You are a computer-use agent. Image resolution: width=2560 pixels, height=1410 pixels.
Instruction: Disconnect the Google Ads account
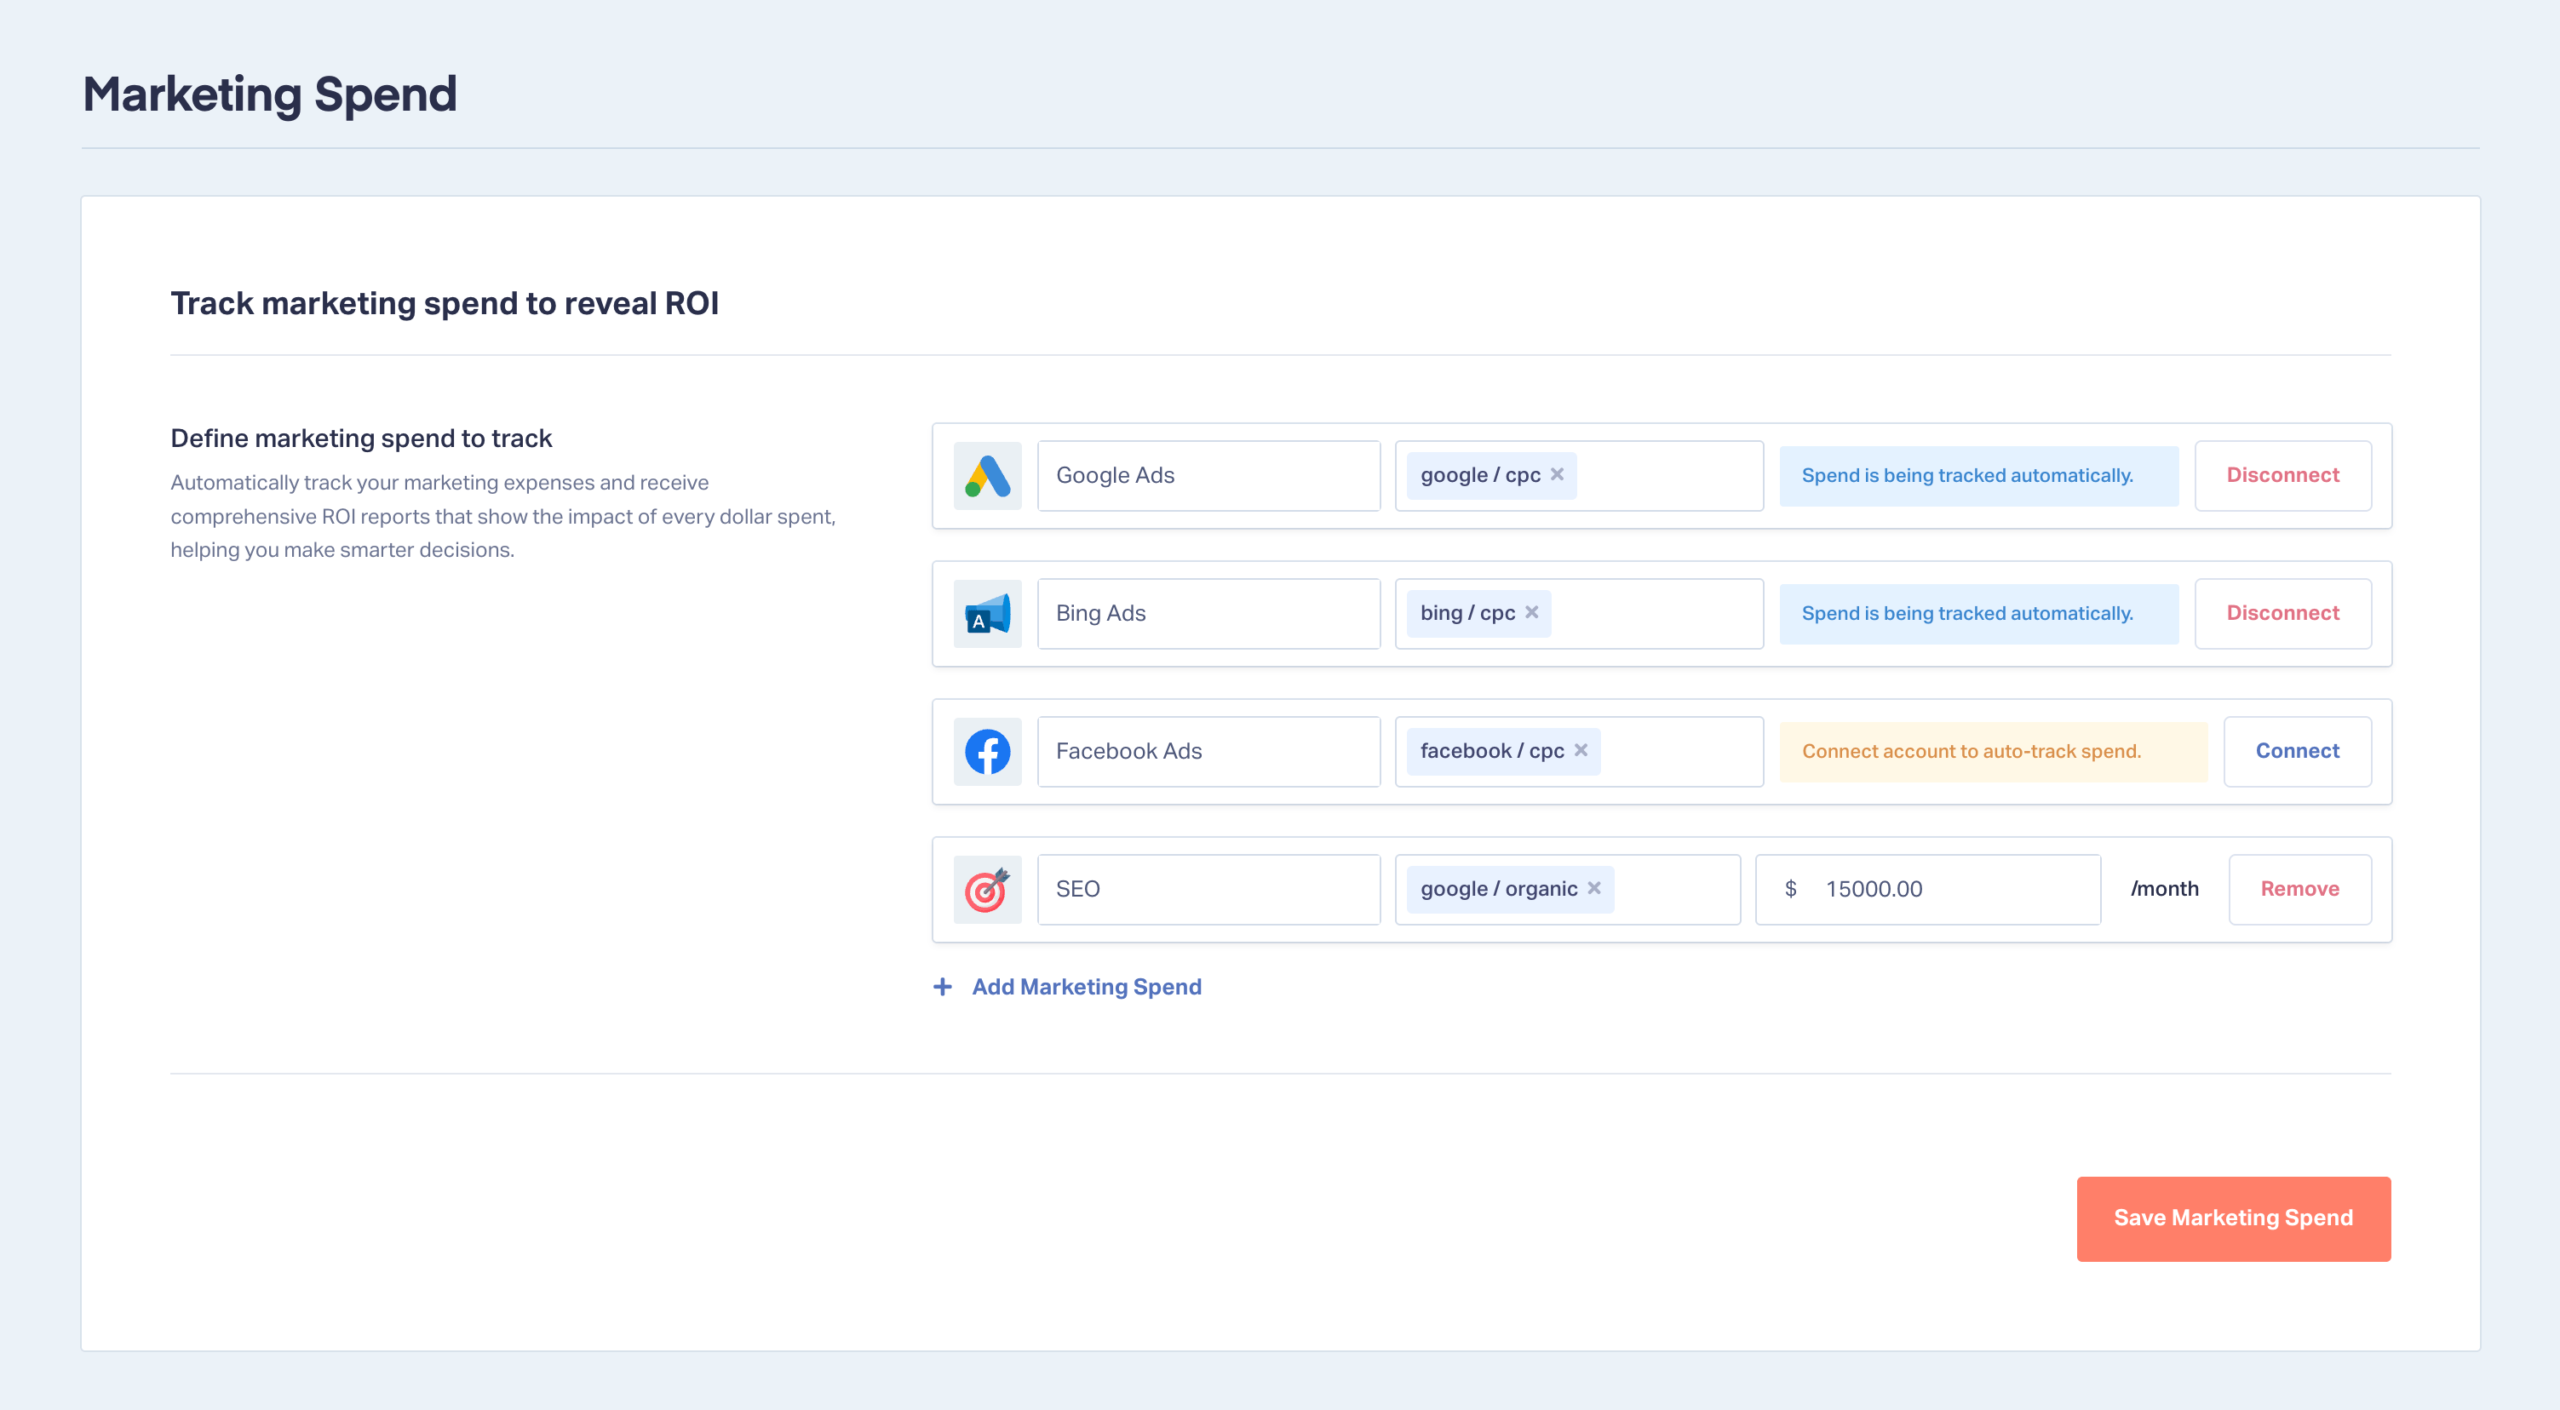pos(2283,476)
